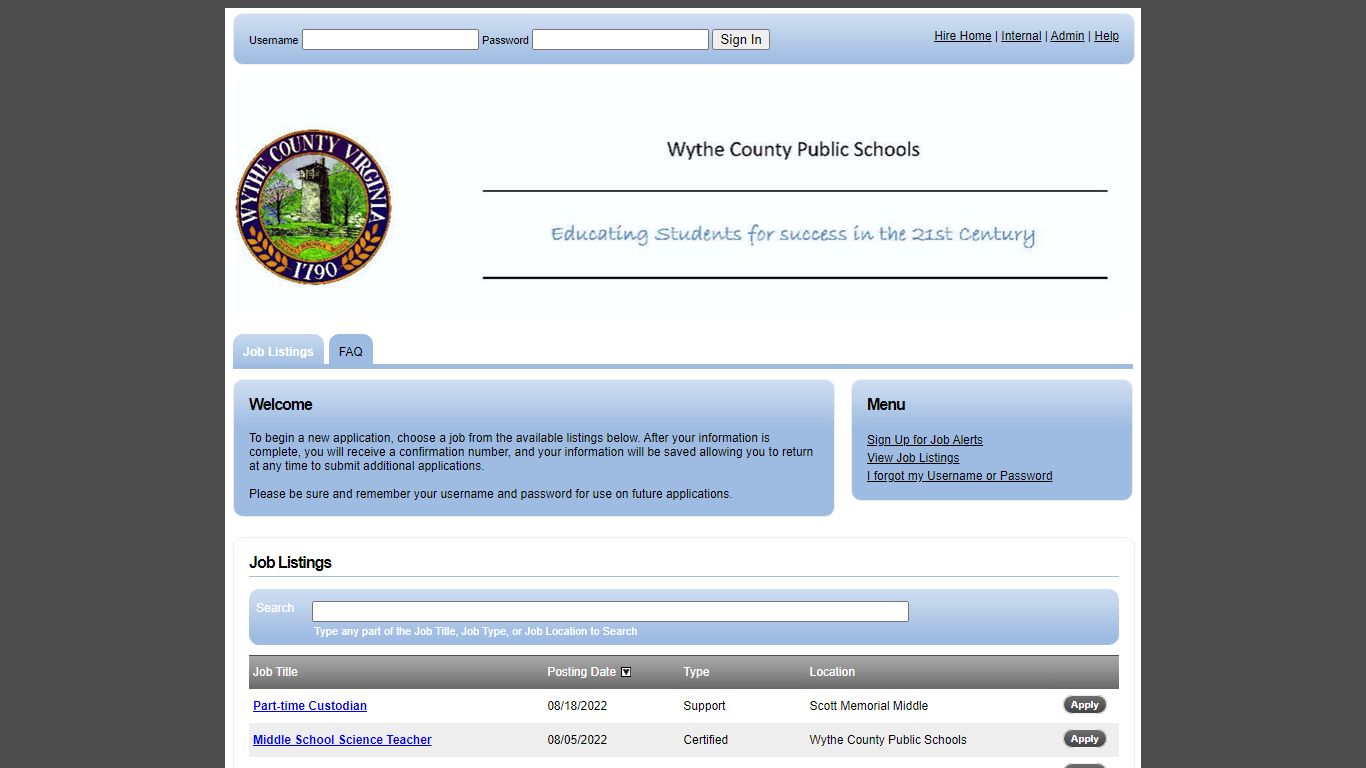Open the Part-time Custodian job listing

tap(310, 706)
